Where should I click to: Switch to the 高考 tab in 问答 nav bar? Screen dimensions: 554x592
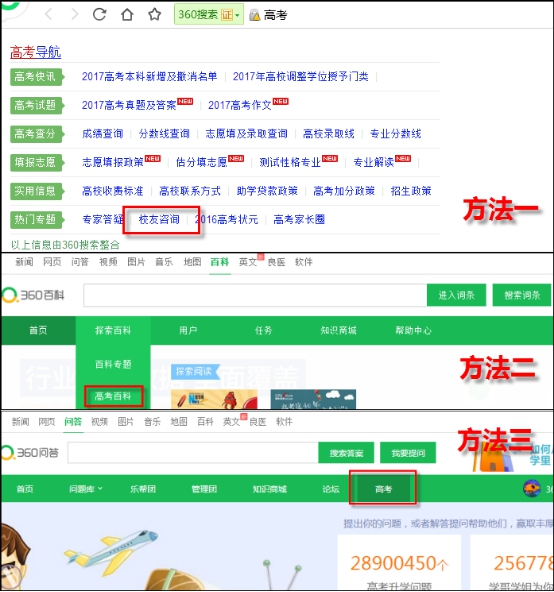383,489
